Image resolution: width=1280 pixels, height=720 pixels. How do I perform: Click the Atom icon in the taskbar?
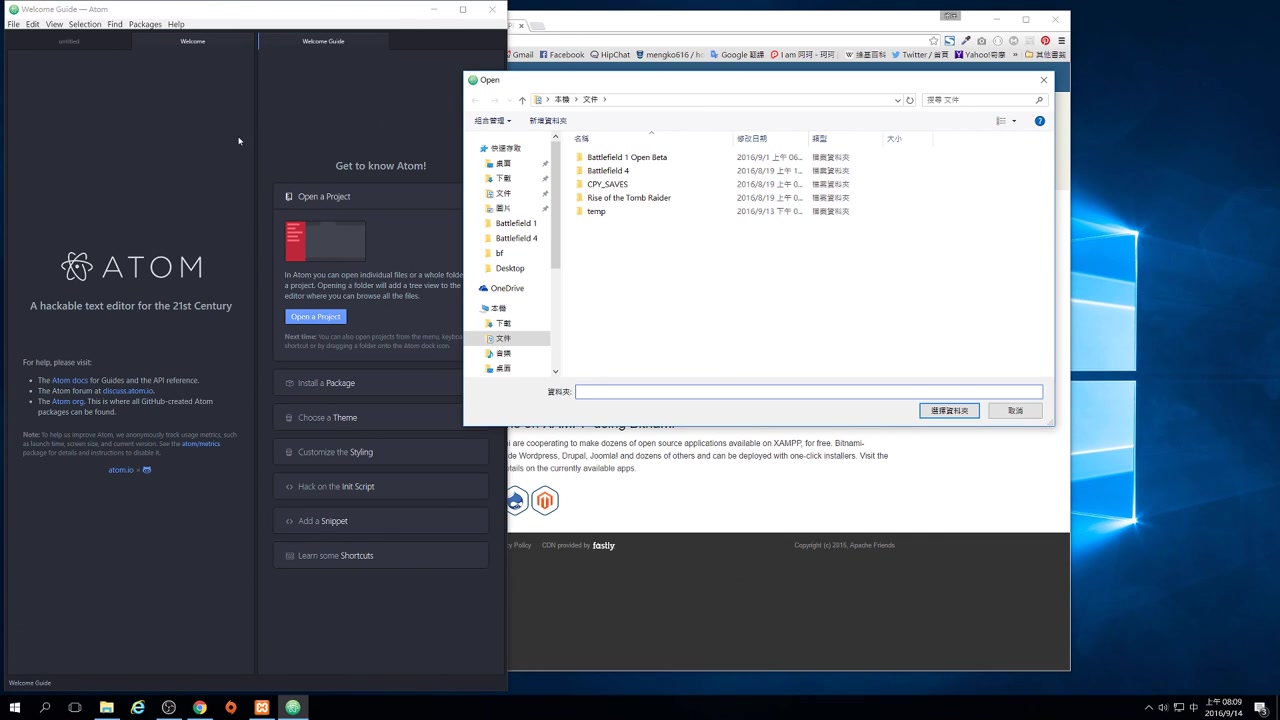coord(293,708)
